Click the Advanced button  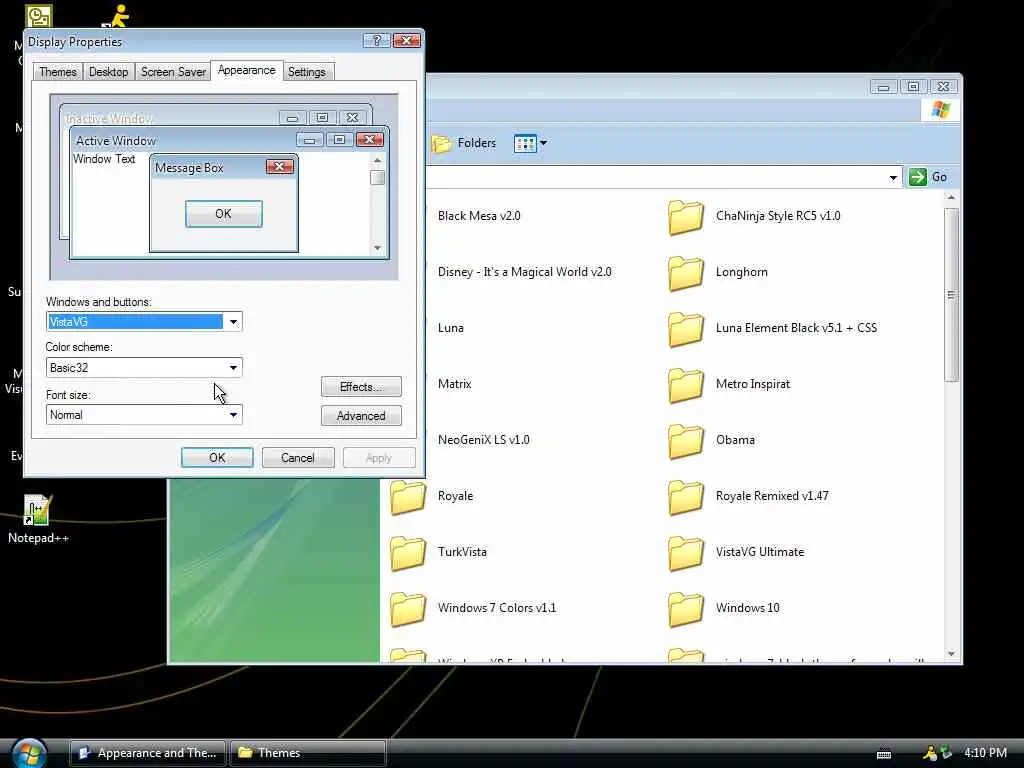coord(361,416)
